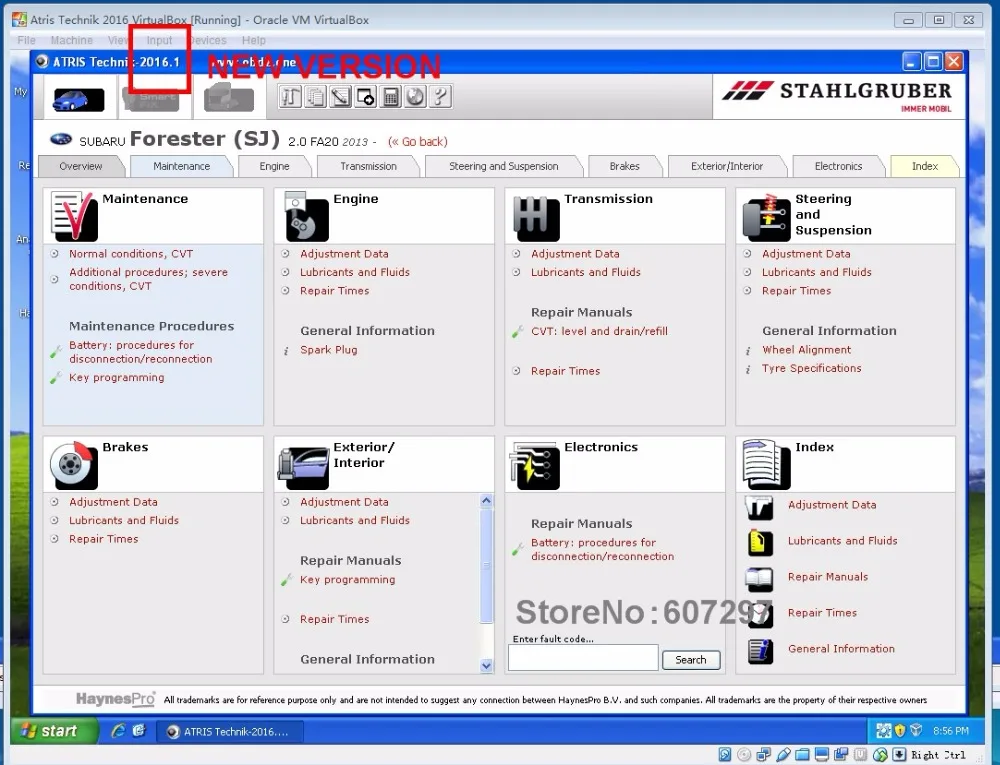
Task: Click the fault code Search button
Action: [x=691, y=660]
